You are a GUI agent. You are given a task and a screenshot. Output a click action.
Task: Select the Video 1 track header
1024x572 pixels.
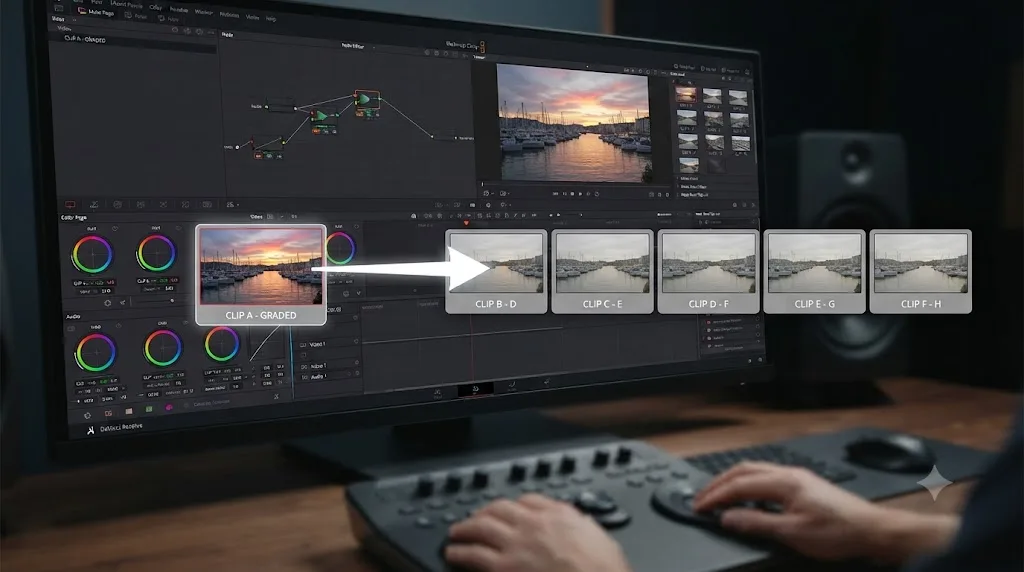[x=329, y=343]
